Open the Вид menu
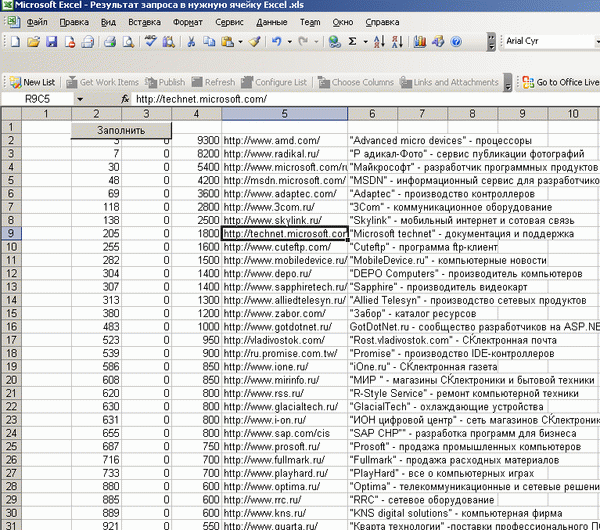The image size is (600, 530). click(x=108, y=22)
